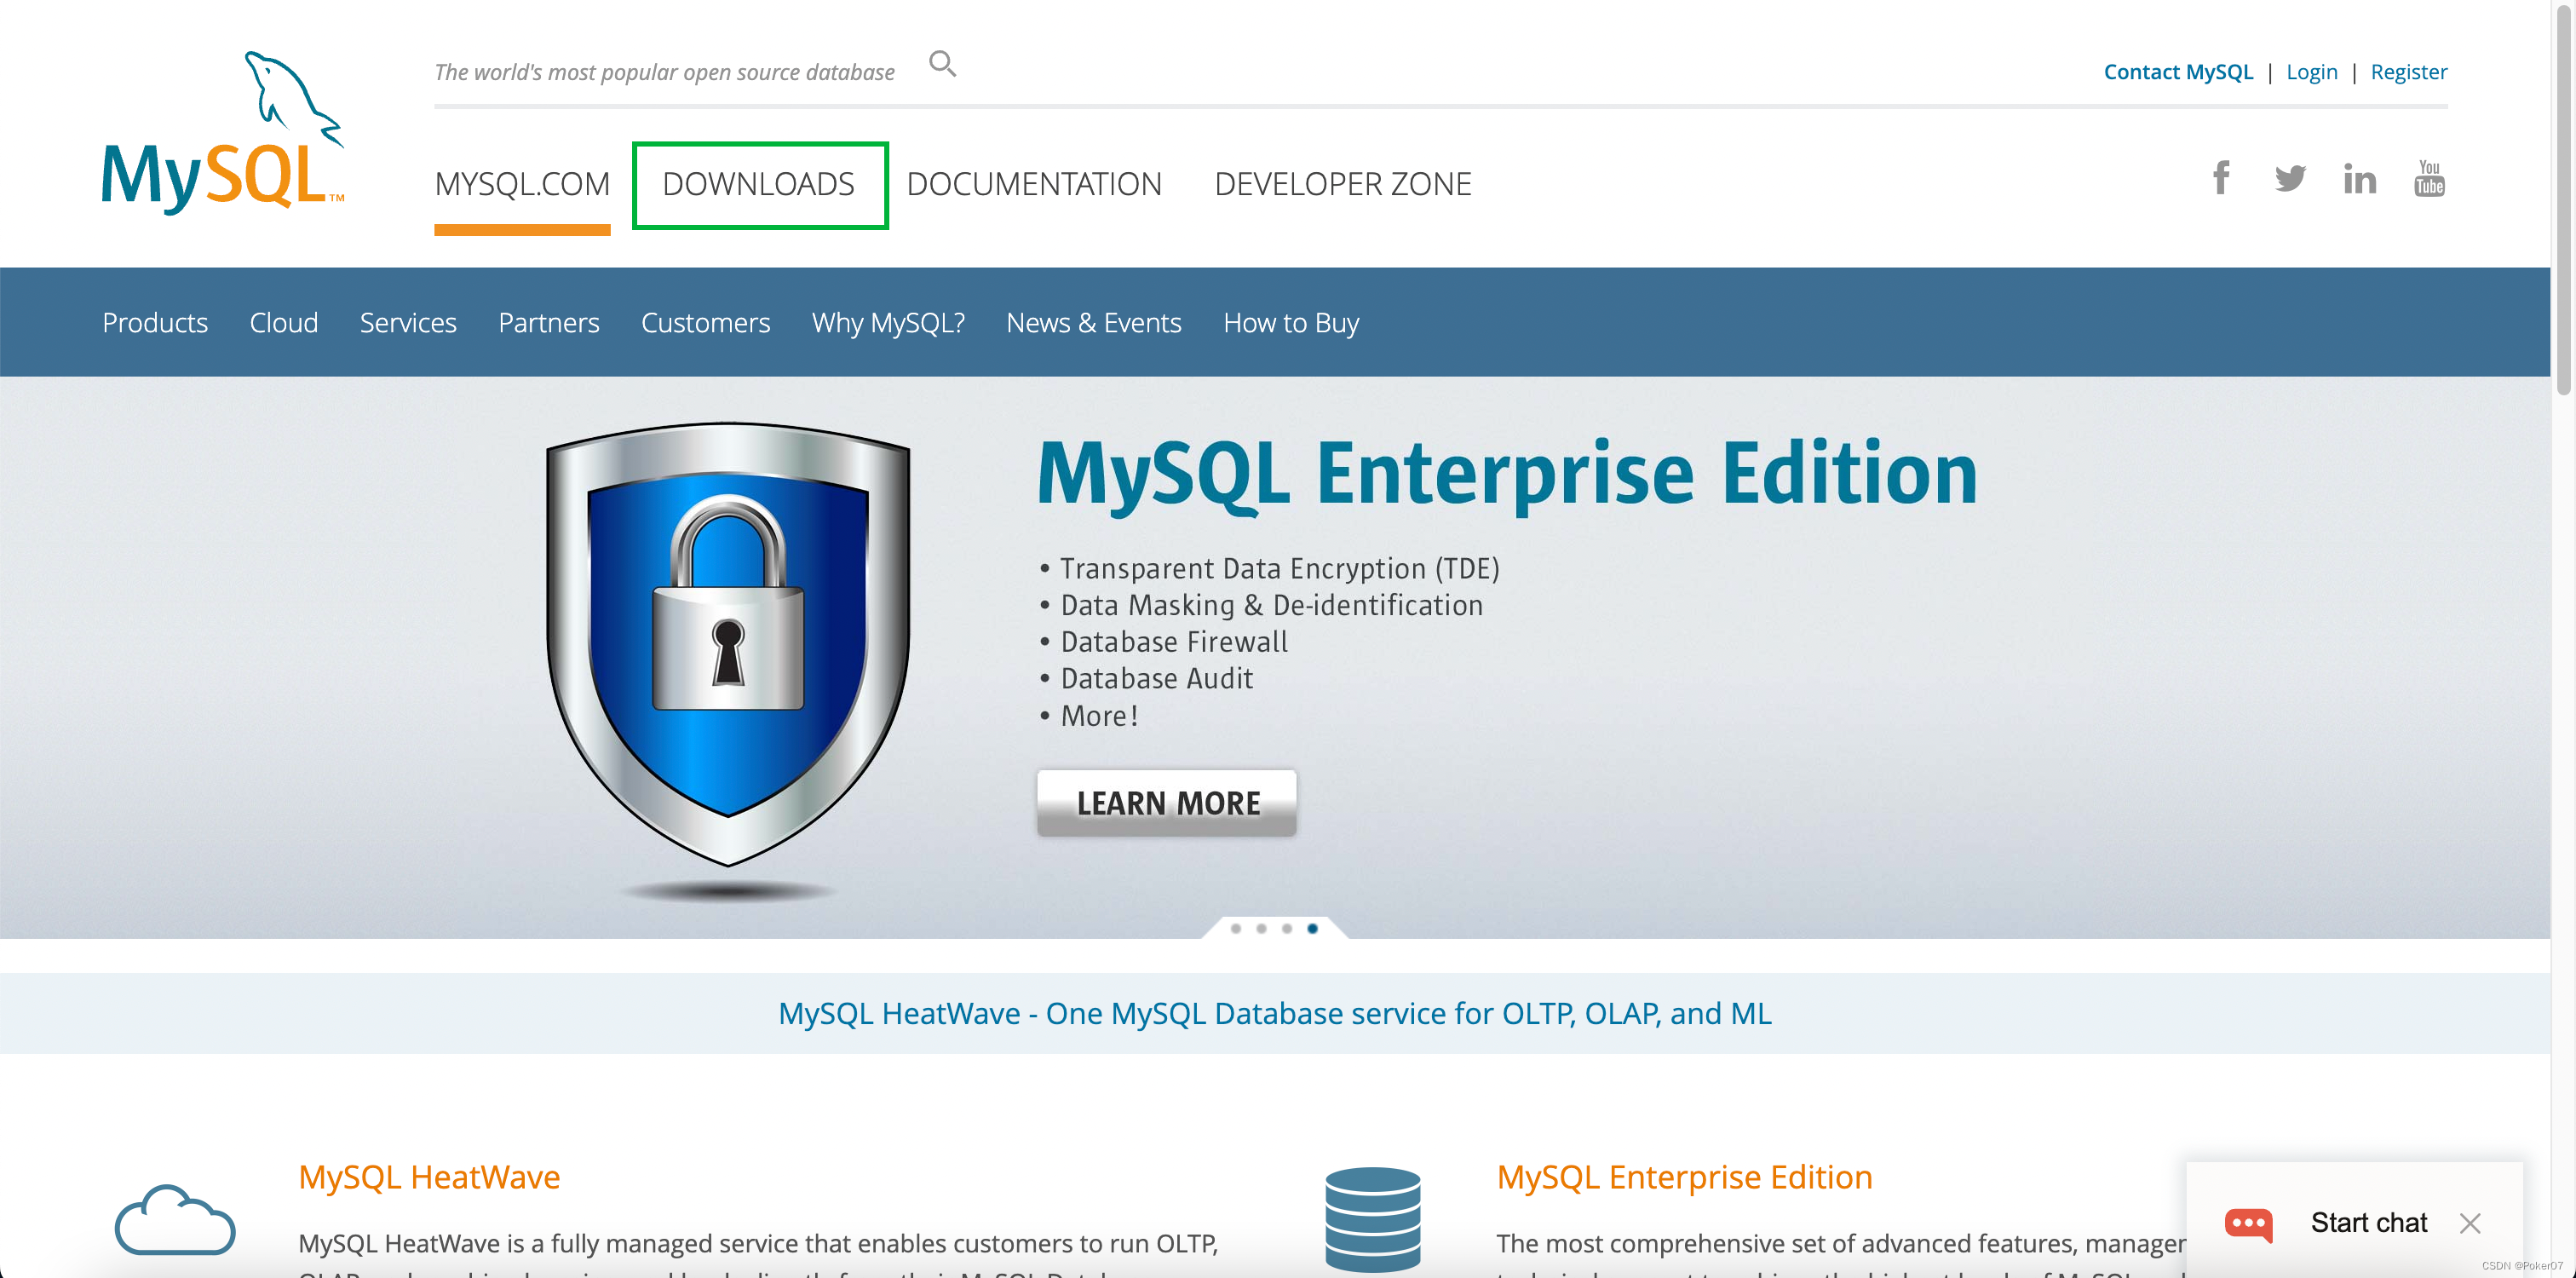
Task: Click 'Data Masking & De-identification' bullet
Action: click(1271, 605)
